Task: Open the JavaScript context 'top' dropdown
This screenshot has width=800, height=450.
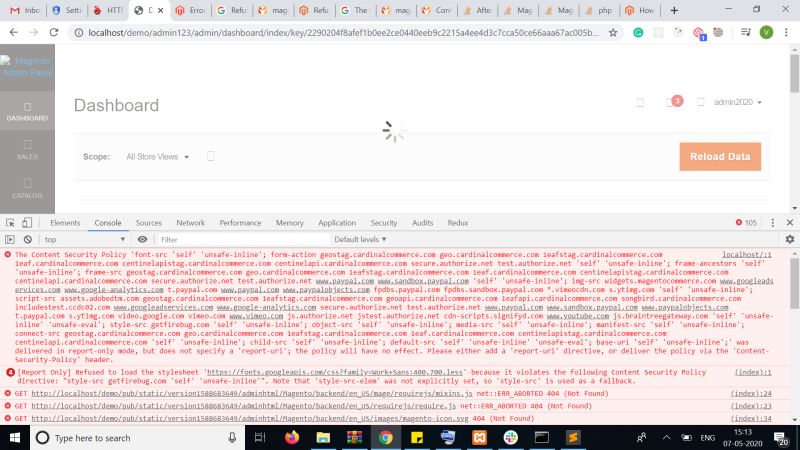Action: pyautogui.click(x=84, y=239)
